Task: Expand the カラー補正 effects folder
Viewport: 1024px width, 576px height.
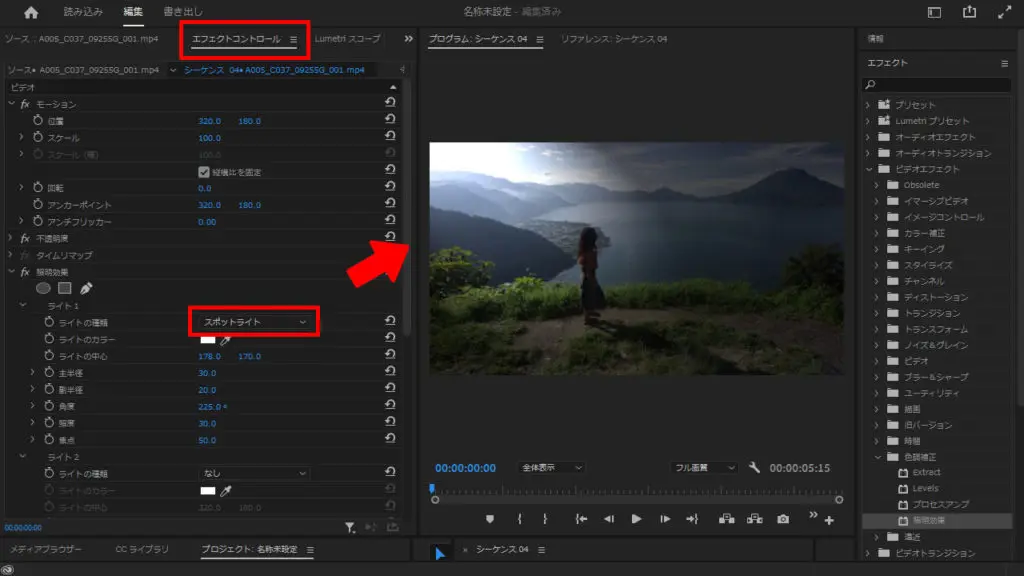Action: pyautogui.click(x=876, y=233)
